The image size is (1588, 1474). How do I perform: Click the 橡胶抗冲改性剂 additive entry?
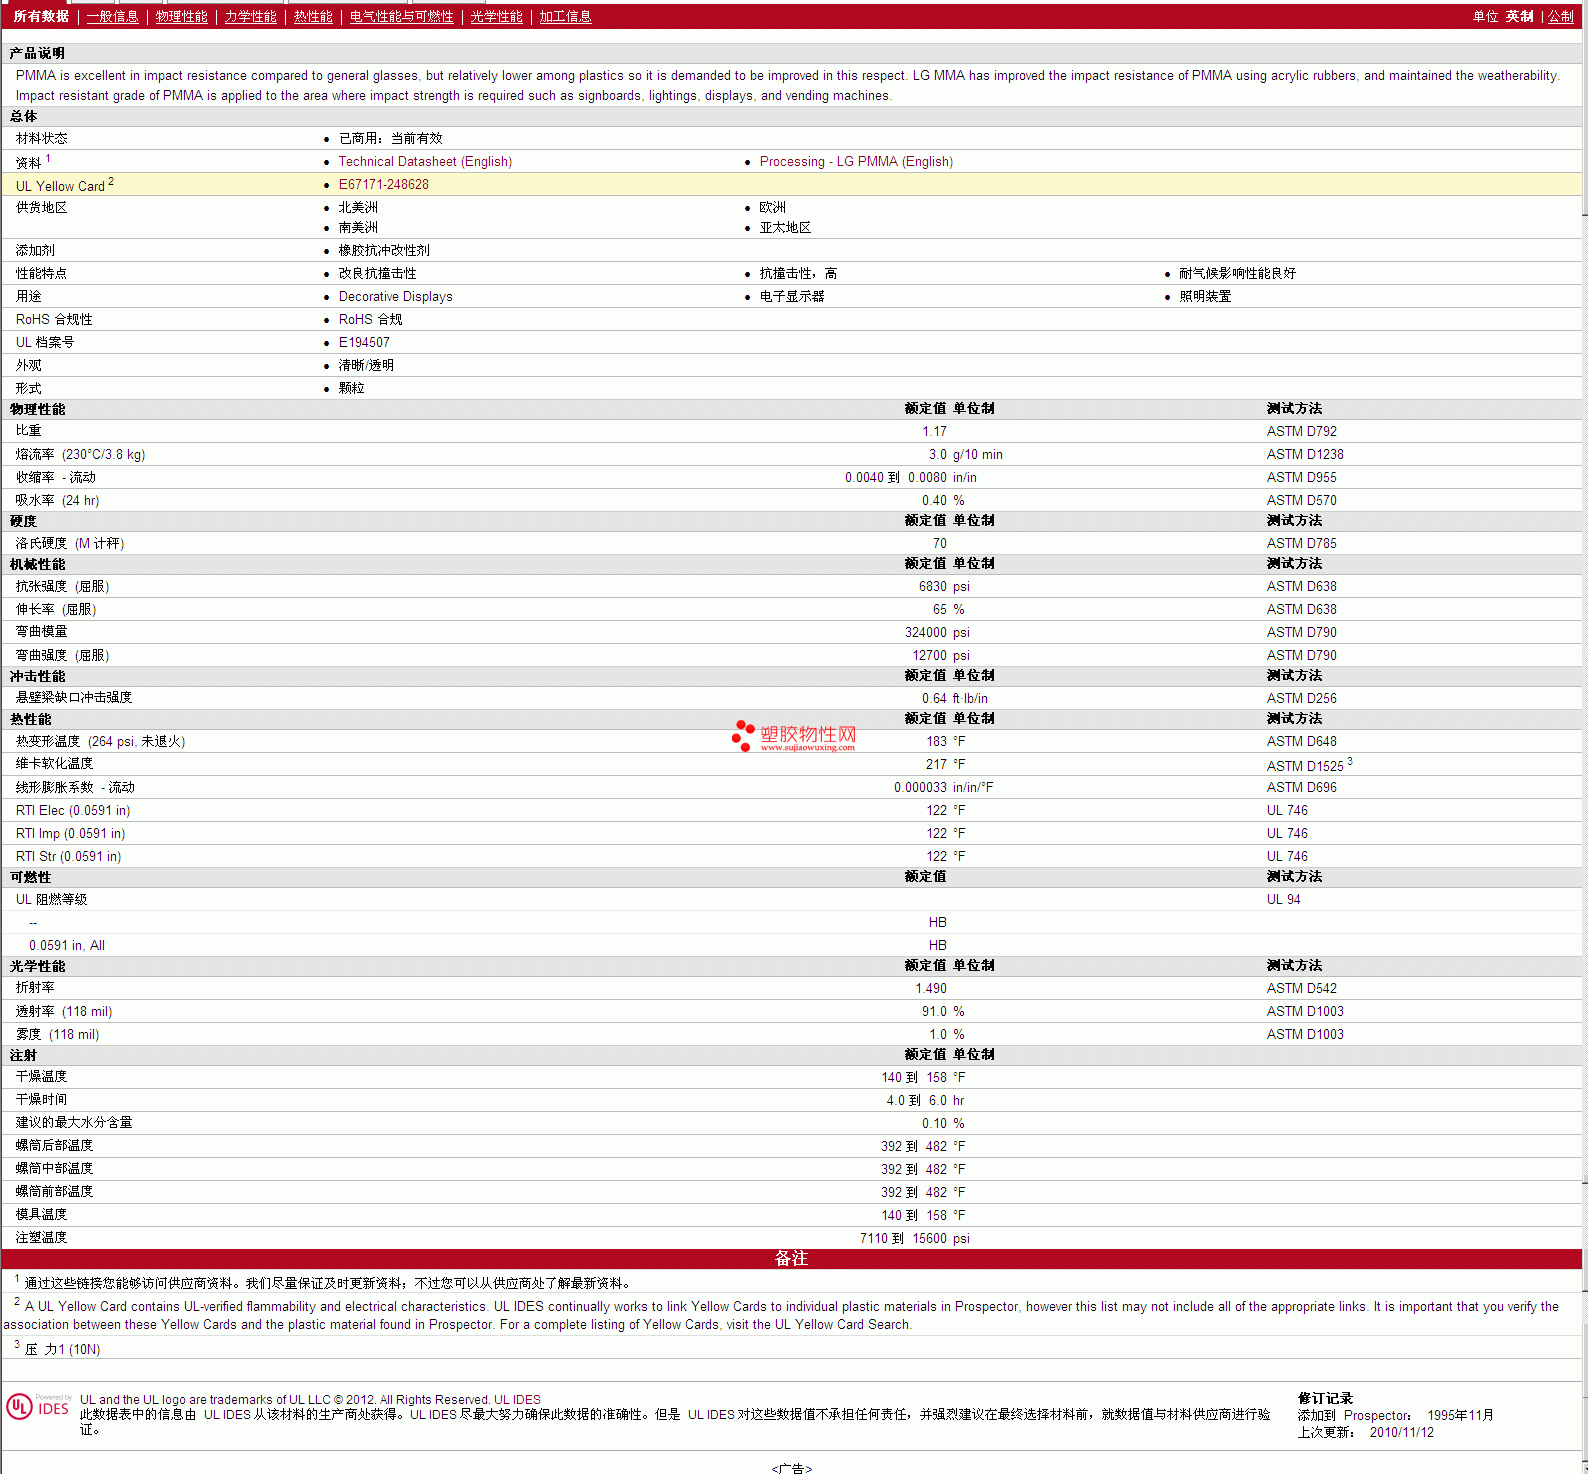384,250
